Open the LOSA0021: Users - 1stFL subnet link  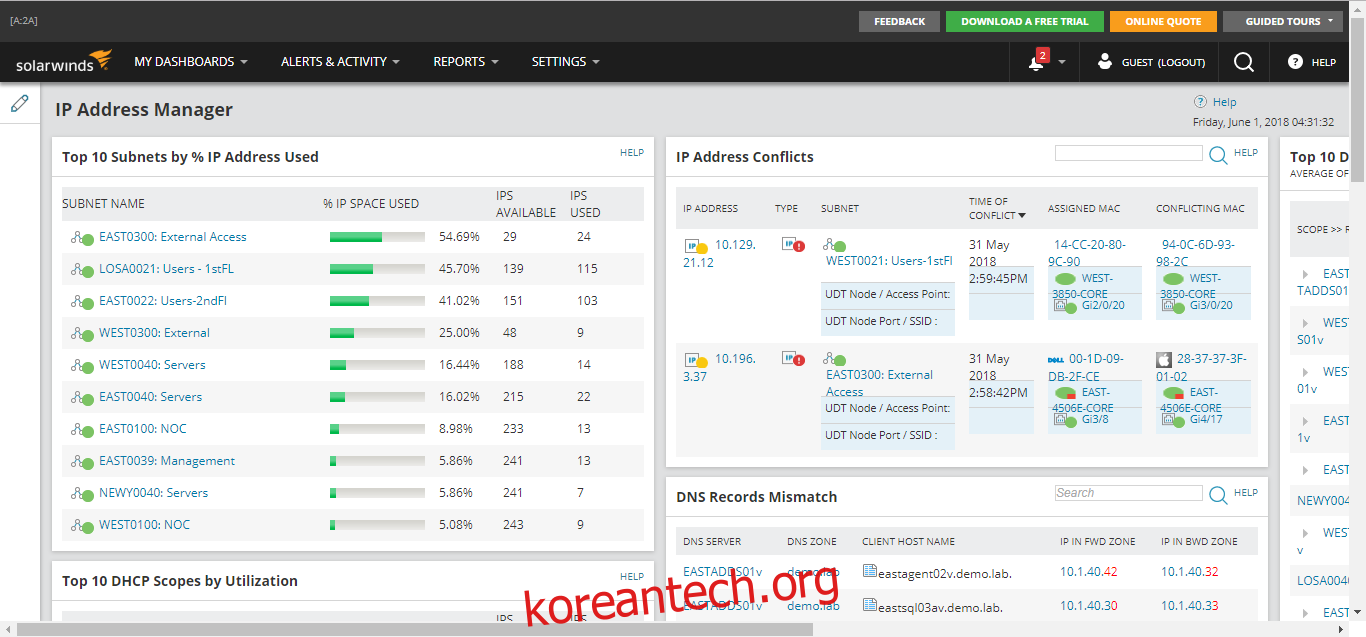pos(166,269)
